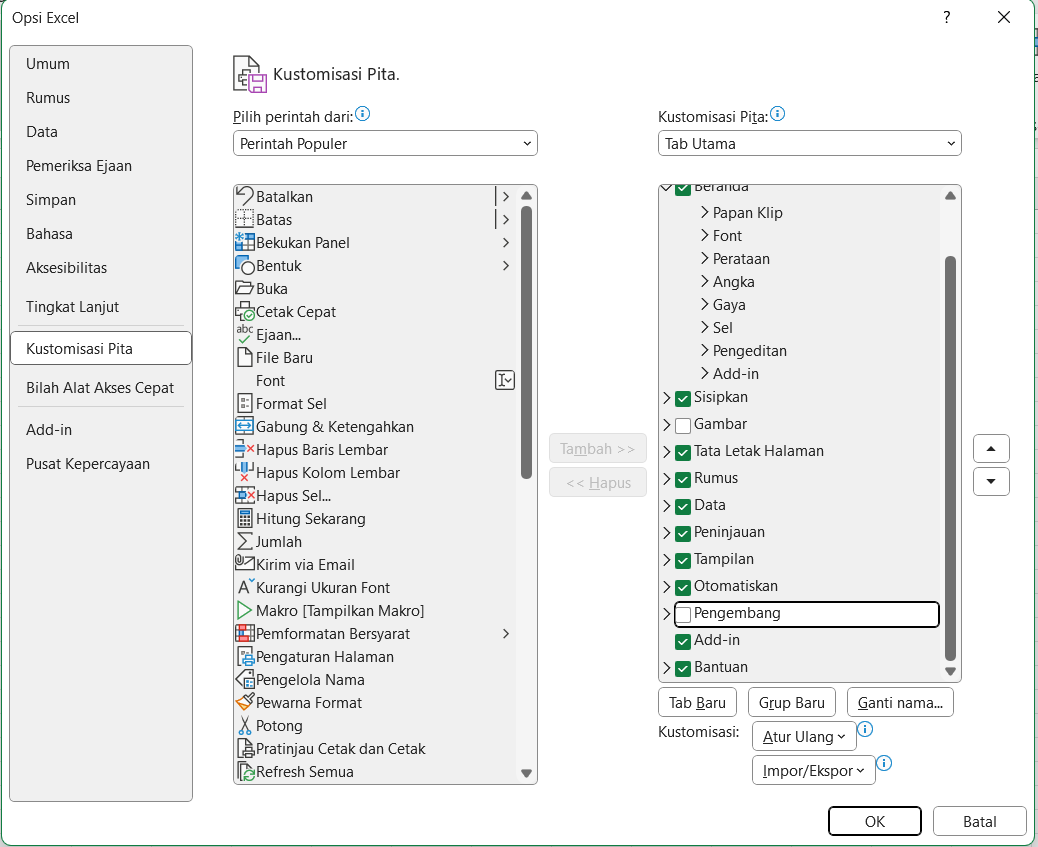Expand the Angka group
Screen dimensions: 1038x847
point(705,281)
